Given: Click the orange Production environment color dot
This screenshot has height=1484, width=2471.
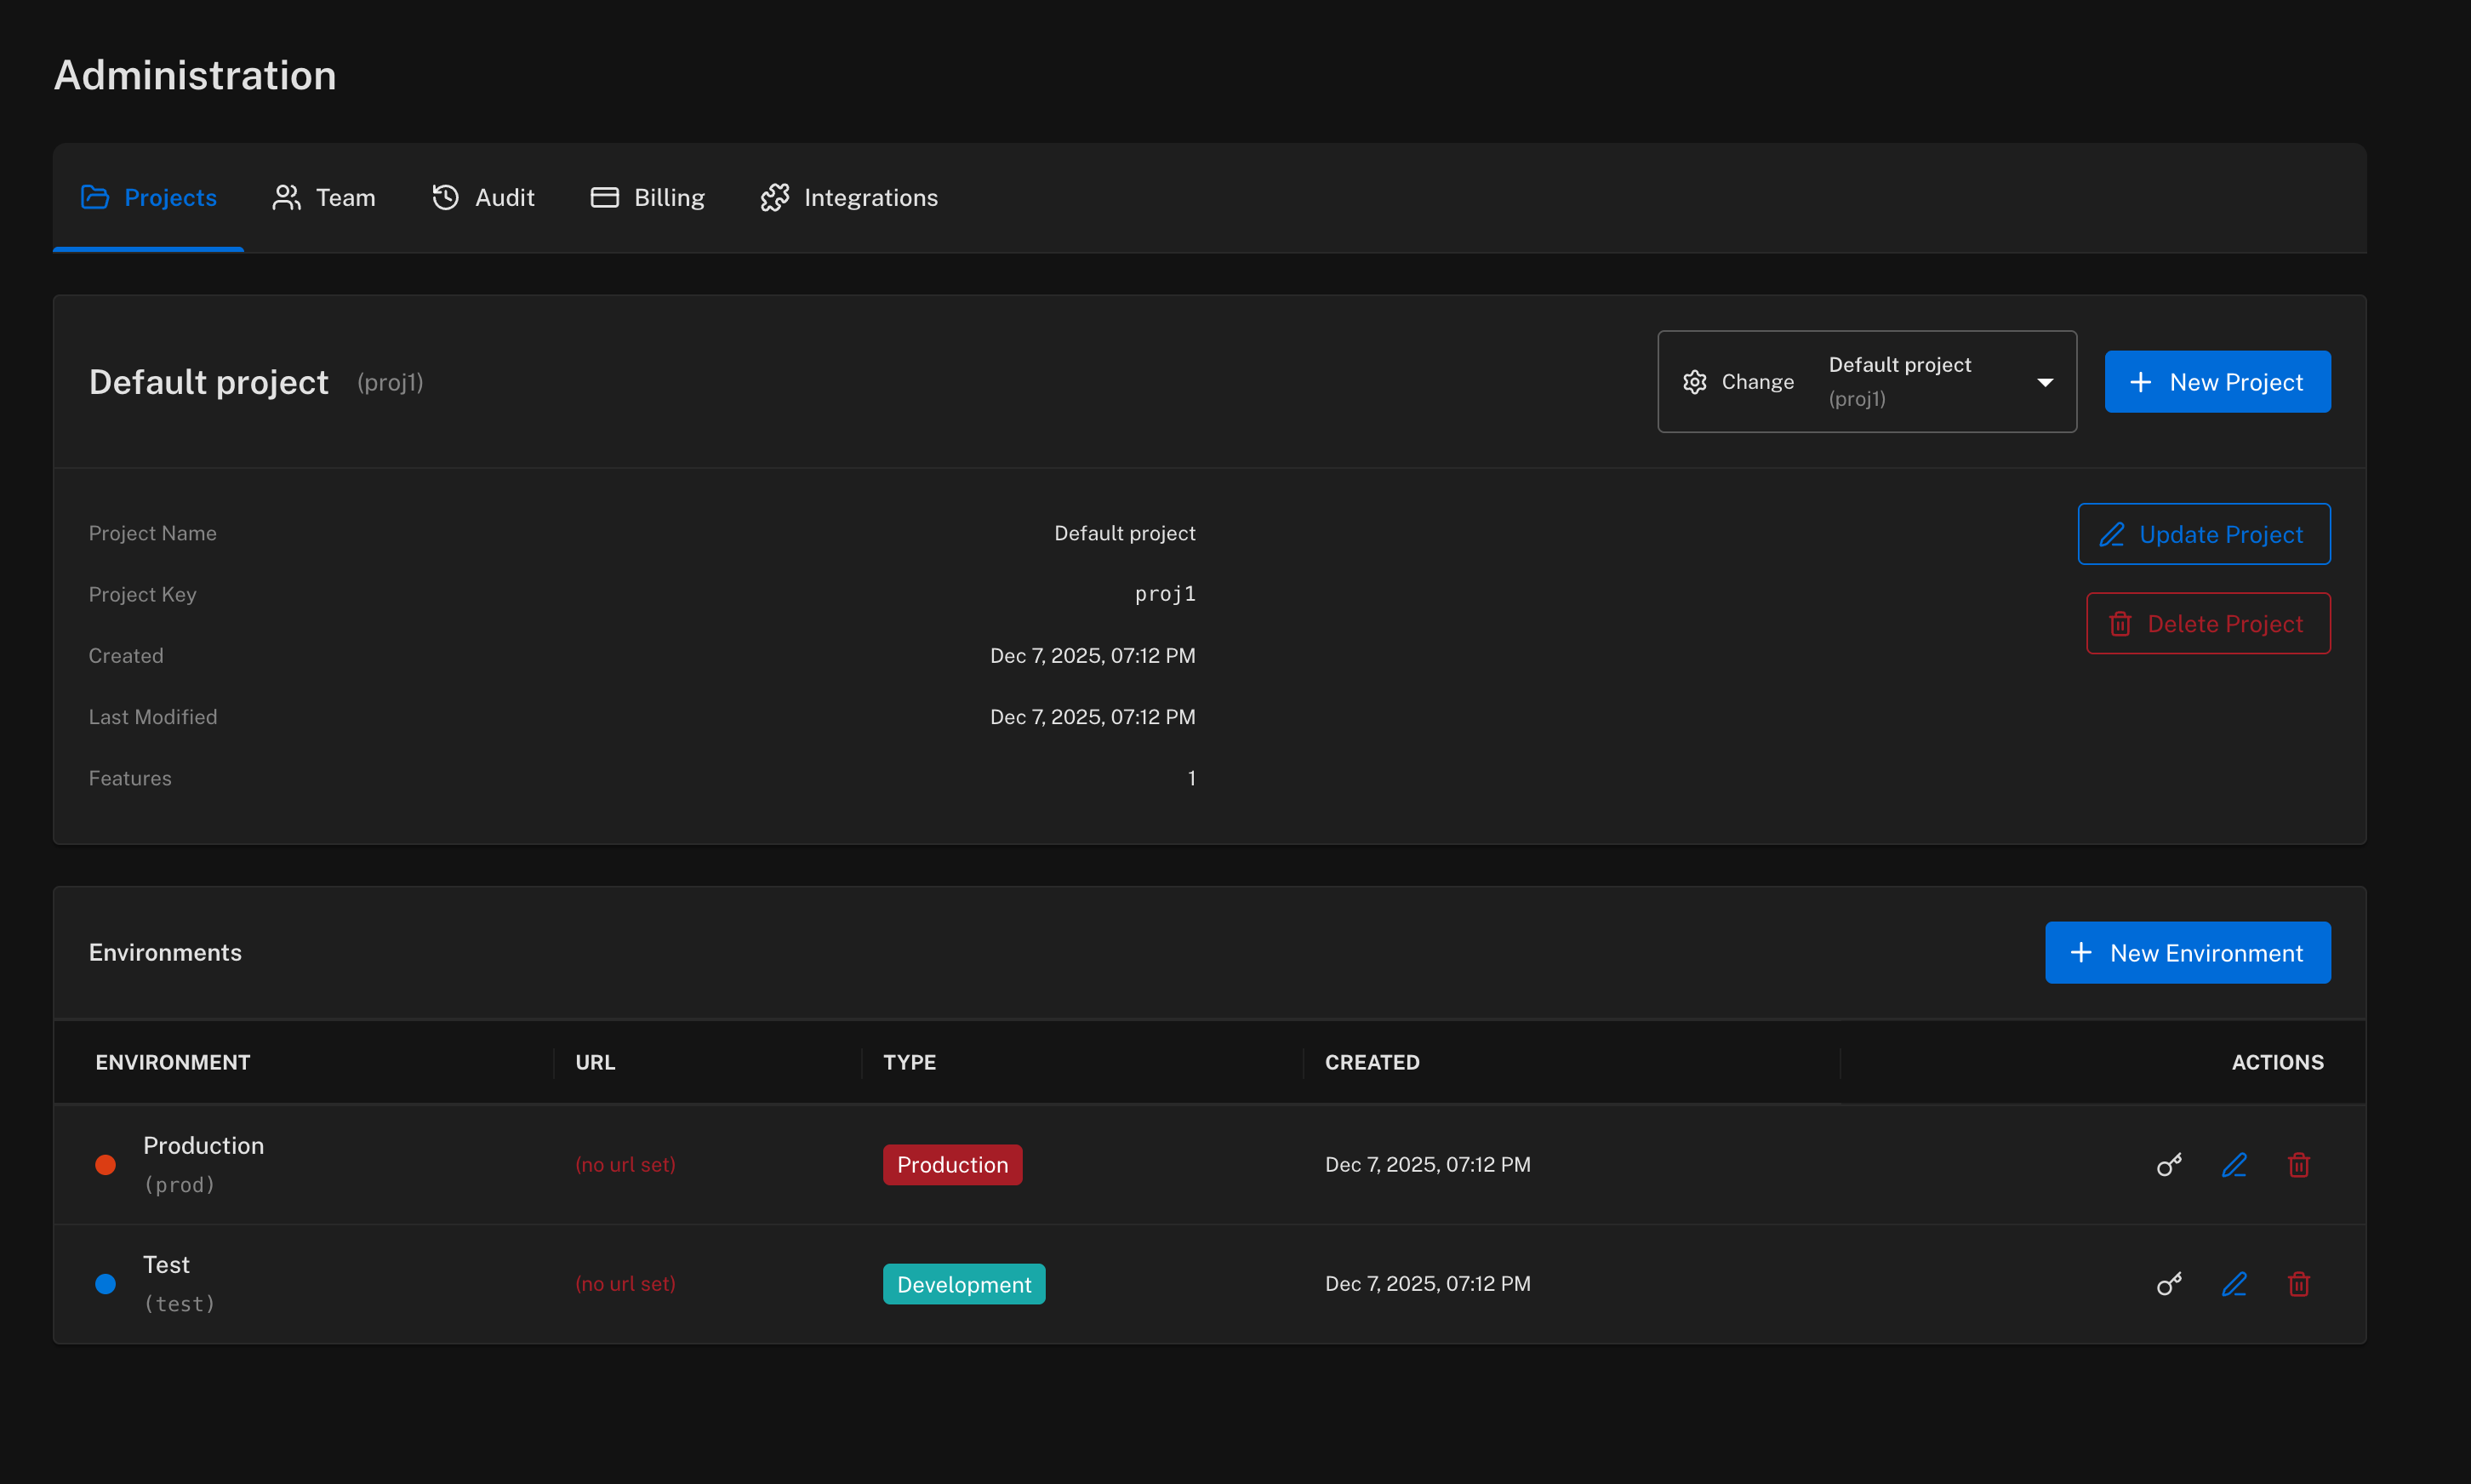Looking at the screenshot, I should 105,1165.
